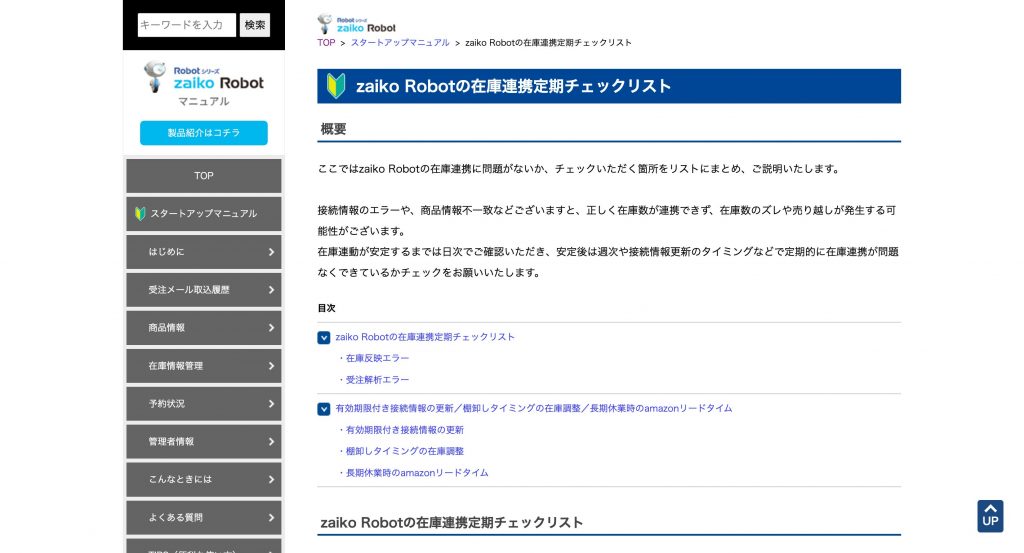Open the よくある質問 sidebar item
Image resolution: width=1024 pixels, height=553 pixels.
pos(204,517)
